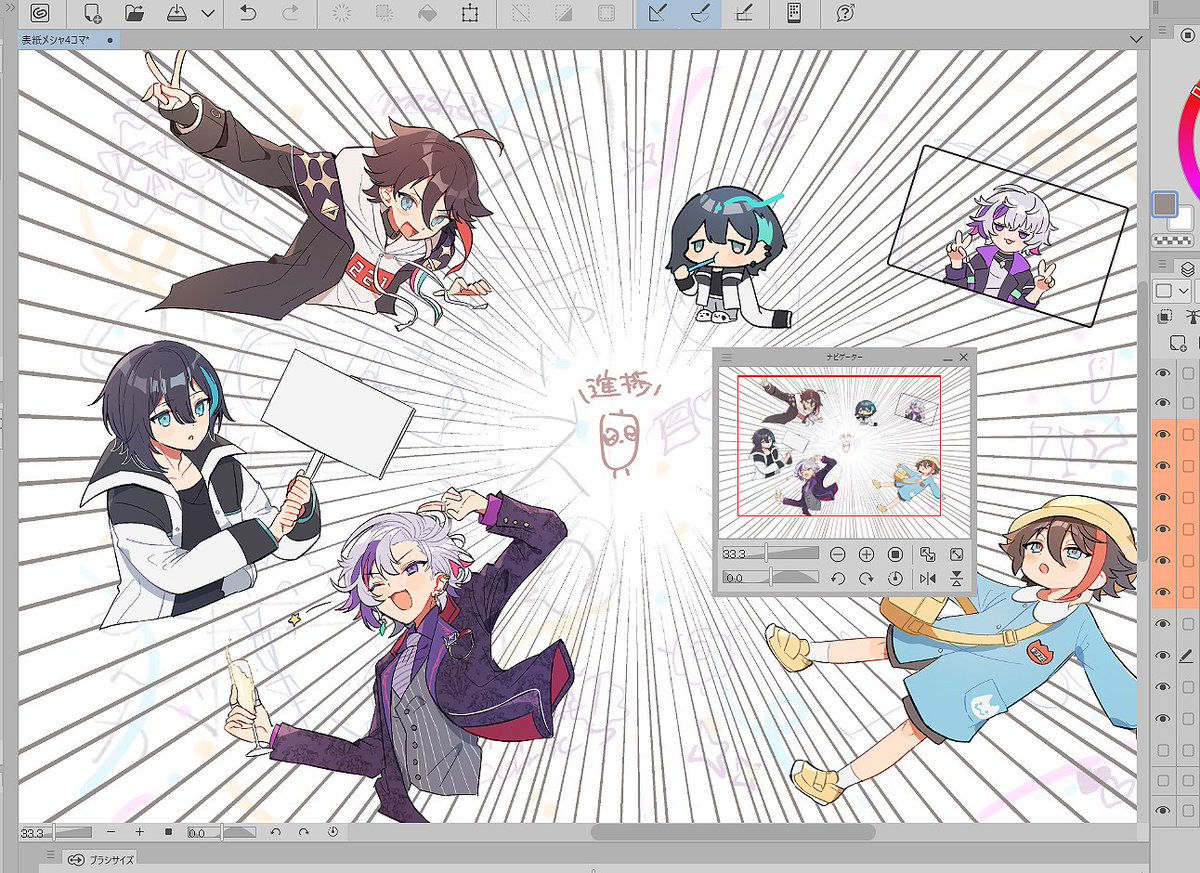Screen dimensions: 1200x873
Task: Click fit-view square on canvas bottom bar
Action: 168,832
